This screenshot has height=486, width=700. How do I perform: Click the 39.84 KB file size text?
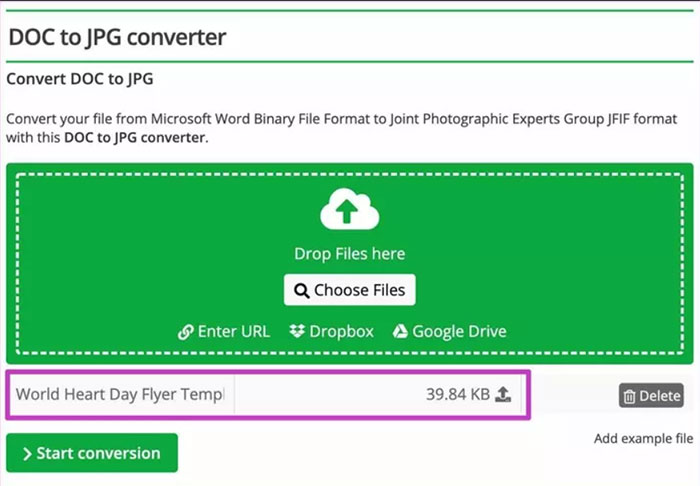[458, 394]
